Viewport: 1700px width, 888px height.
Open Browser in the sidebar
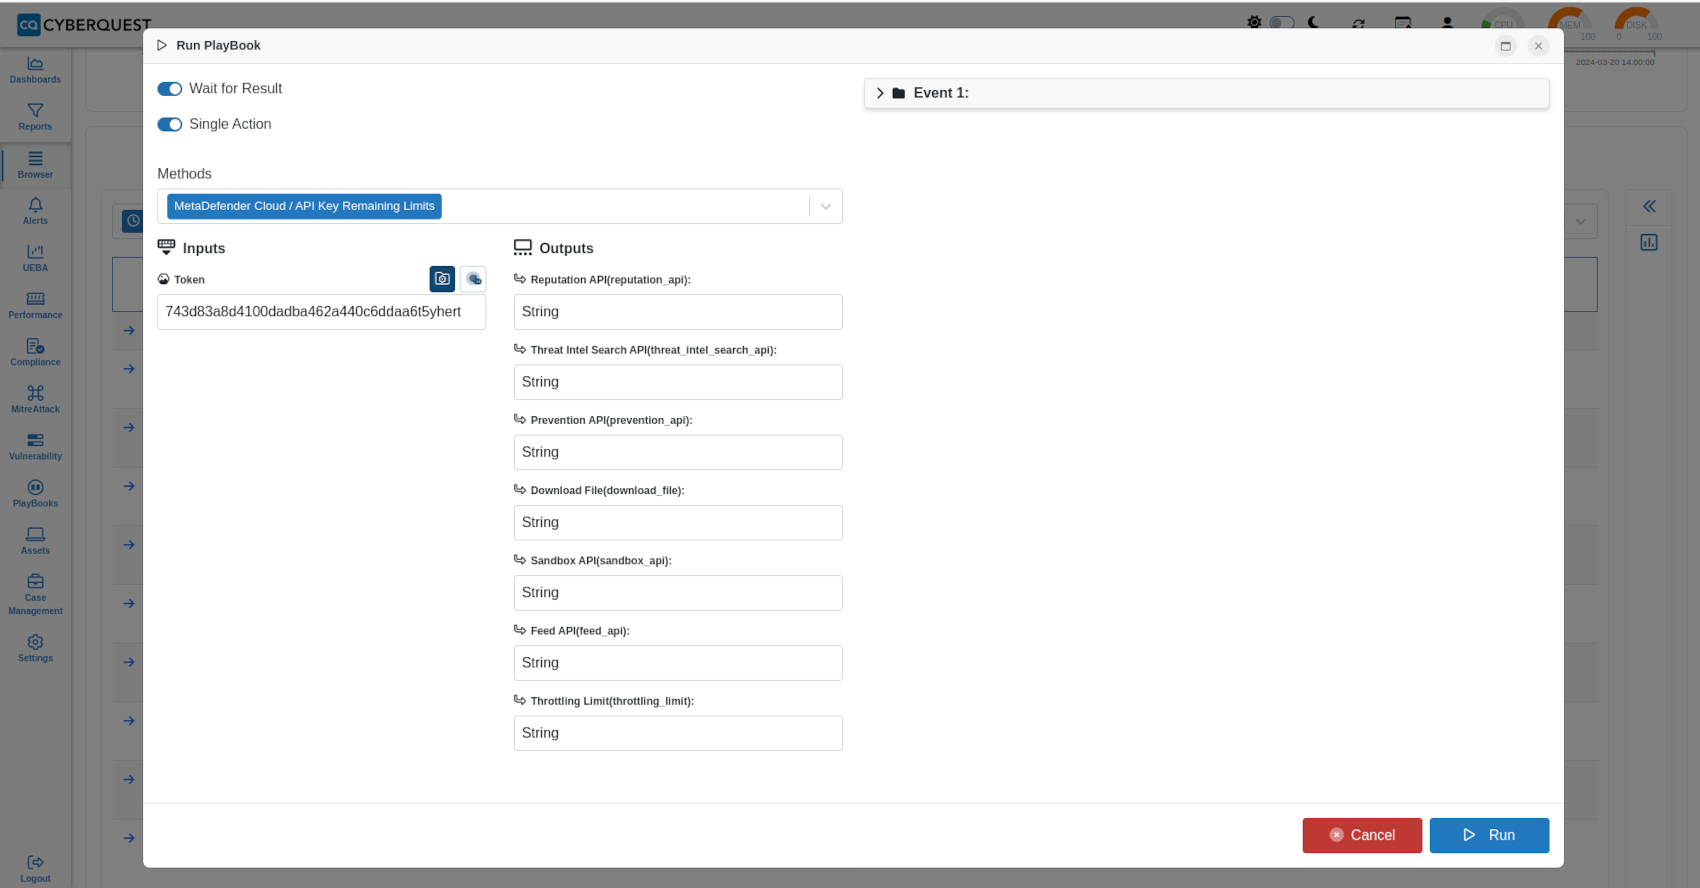35,165
